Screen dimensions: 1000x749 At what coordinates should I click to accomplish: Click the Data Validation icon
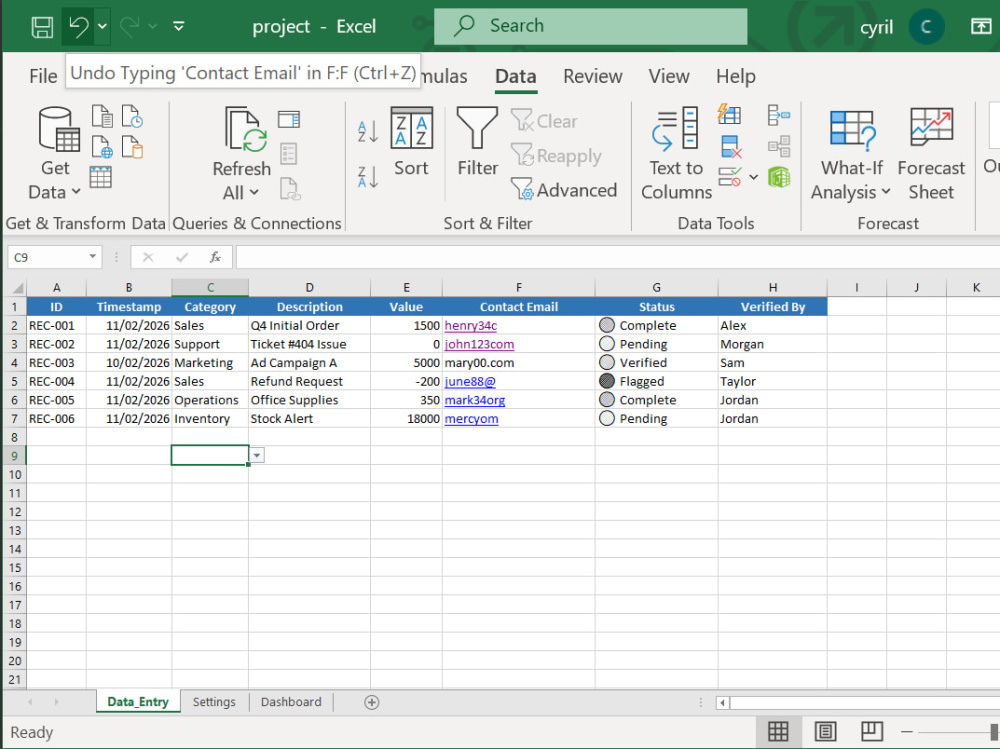730,177
